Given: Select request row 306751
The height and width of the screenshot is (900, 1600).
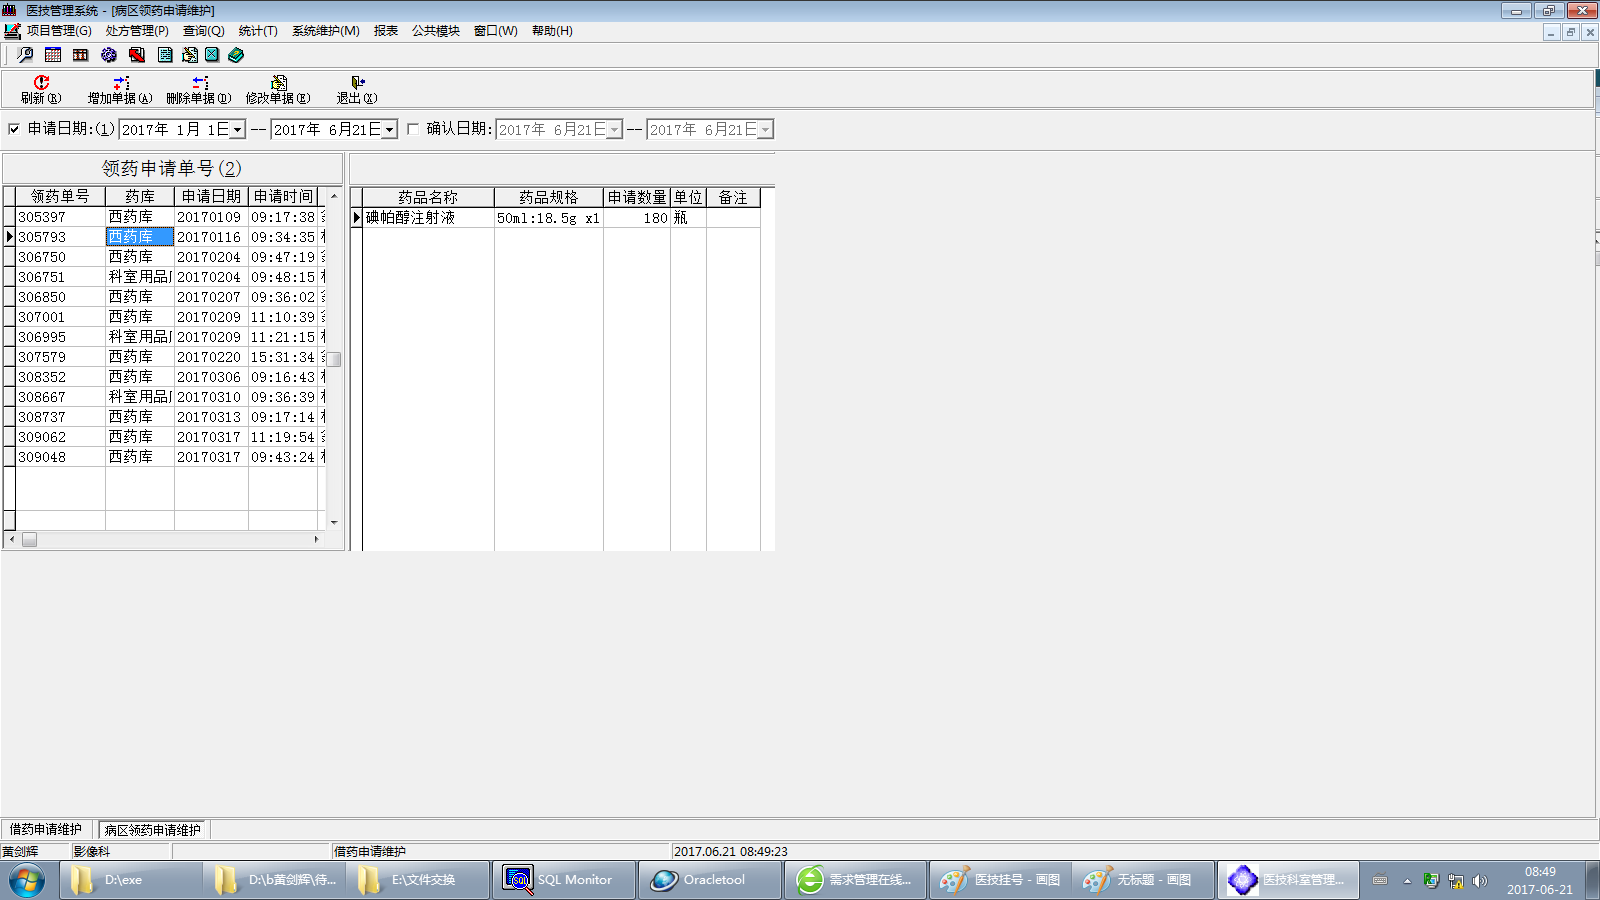Looking at the screenshot, I should [166, 277].
